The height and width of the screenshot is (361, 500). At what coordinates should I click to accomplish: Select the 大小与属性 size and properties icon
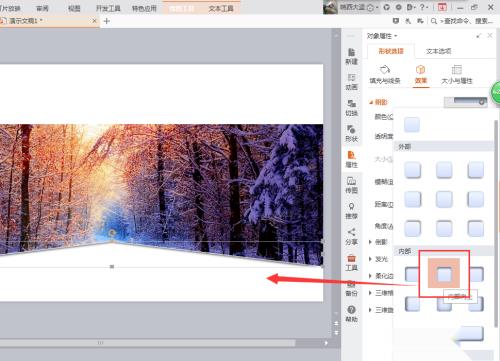pos(457,74)
